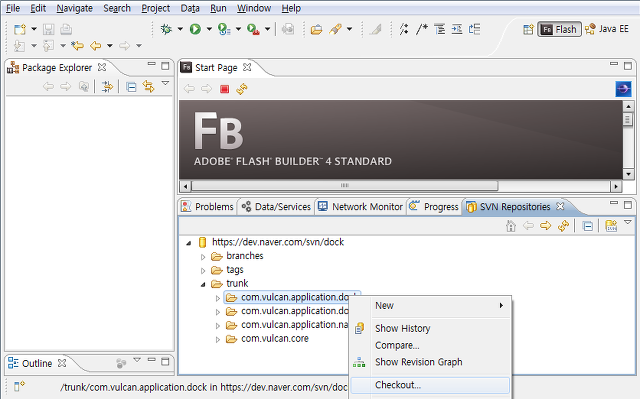
Task: Open the Navigate menu
Action: [x=74, y=8]
